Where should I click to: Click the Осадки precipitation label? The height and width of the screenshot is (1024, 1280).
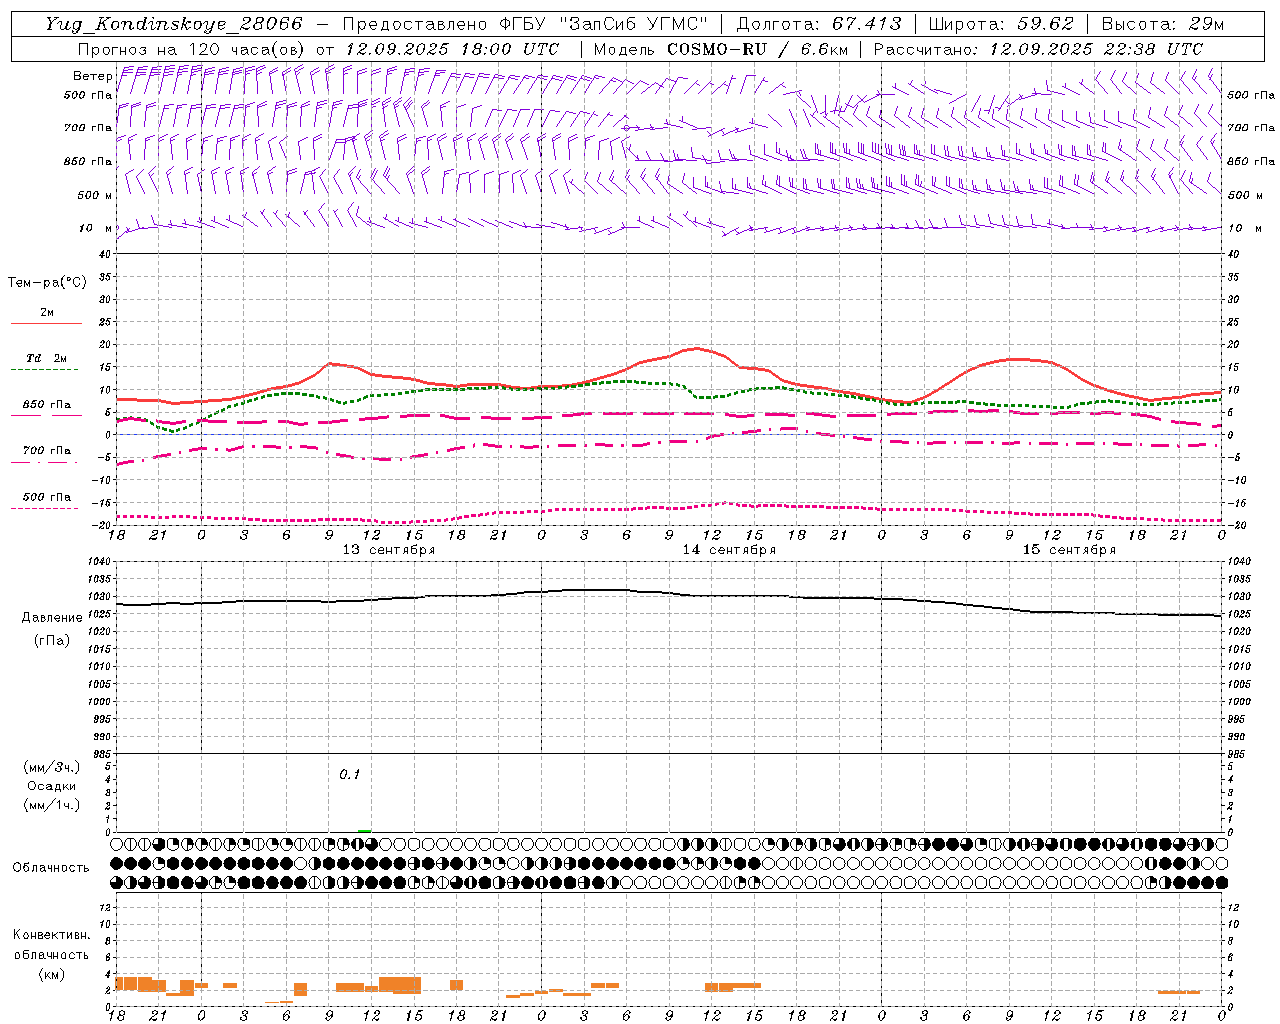(x=51, y=786)
